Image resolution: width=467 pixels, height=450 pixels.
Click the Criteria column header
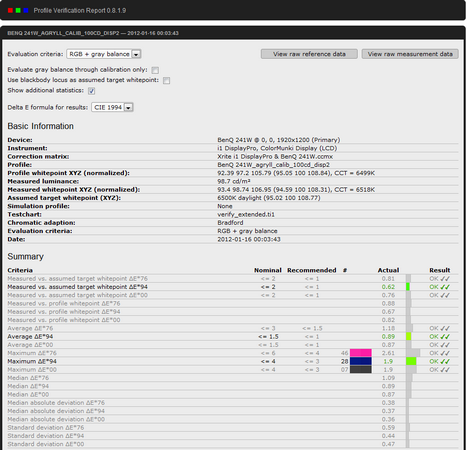tap(20, 270)
